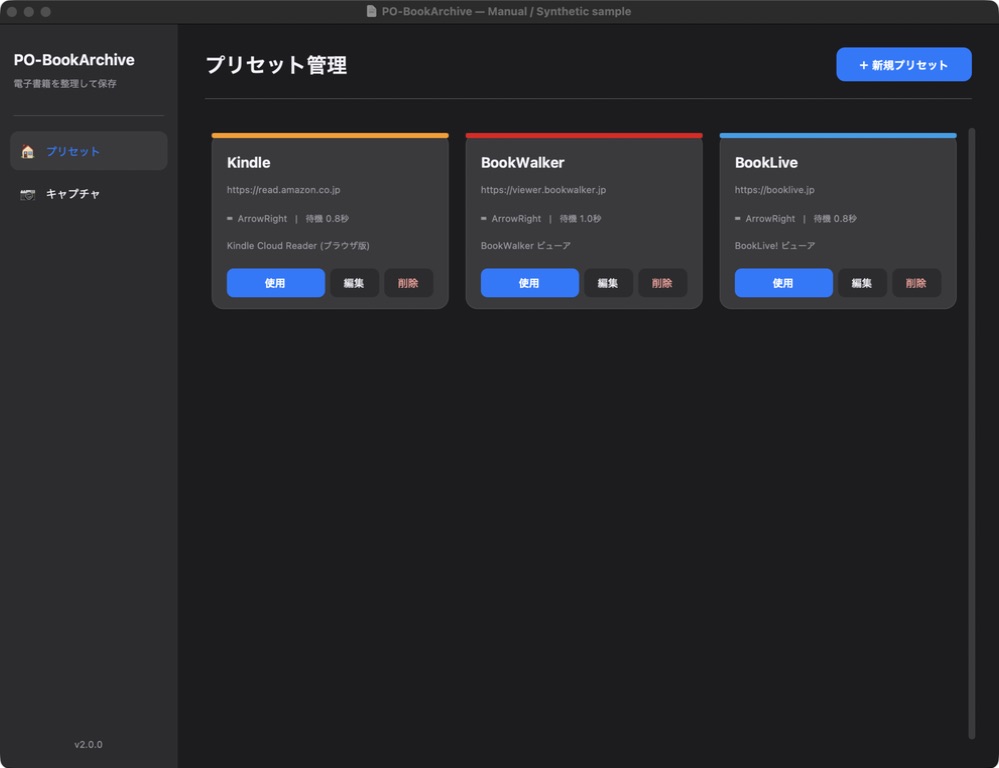This screenshot has width=999, height=768.
Task: Click the v2.0.0 version label
Action: 89,744
